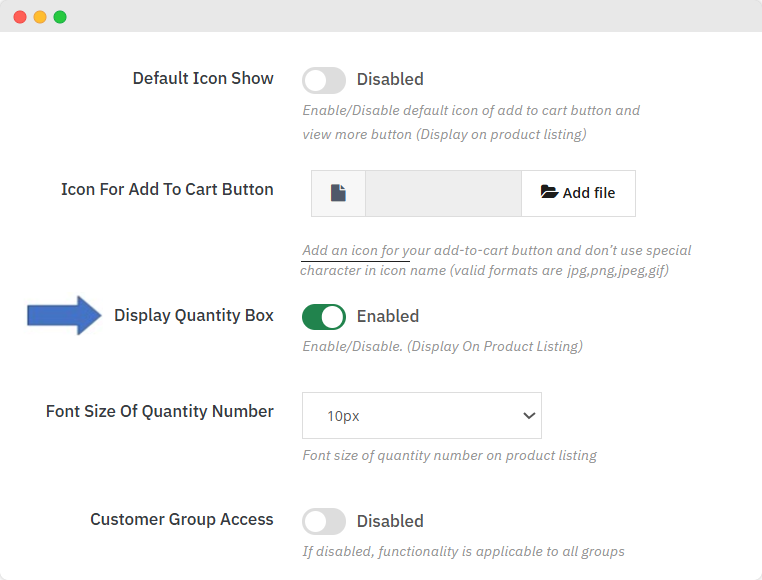This screenshot has width=762, height=580.
Task: Click the open folder icon in Add file
Action: click(549, 192)
